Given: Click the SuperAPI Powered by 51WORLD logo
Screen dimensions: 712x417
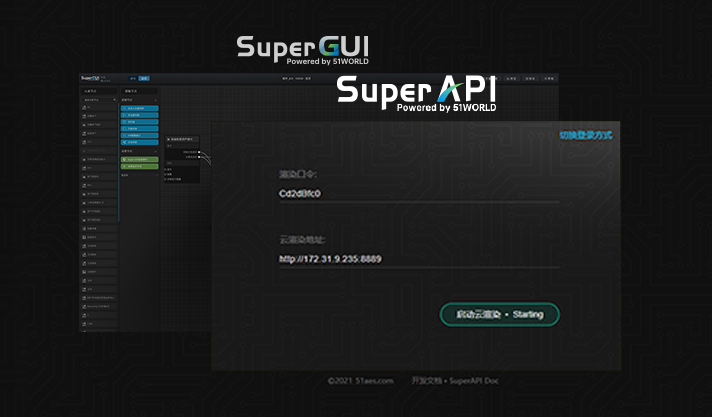Looking at the screenshot, I should (x=416, y=92).
